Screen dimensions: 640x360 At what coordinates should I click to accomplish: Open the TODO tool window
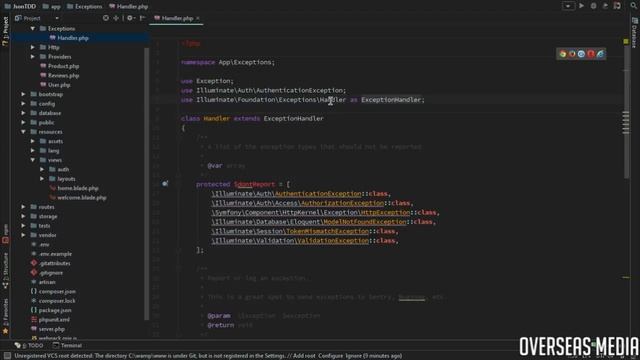click(29, 345)
